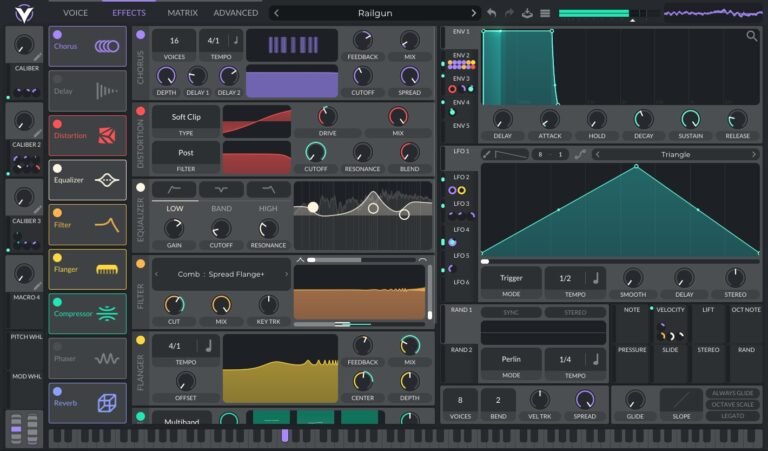Click the LFO 1 tempo note icon
The image size is (768, 451).
point(596,278)
